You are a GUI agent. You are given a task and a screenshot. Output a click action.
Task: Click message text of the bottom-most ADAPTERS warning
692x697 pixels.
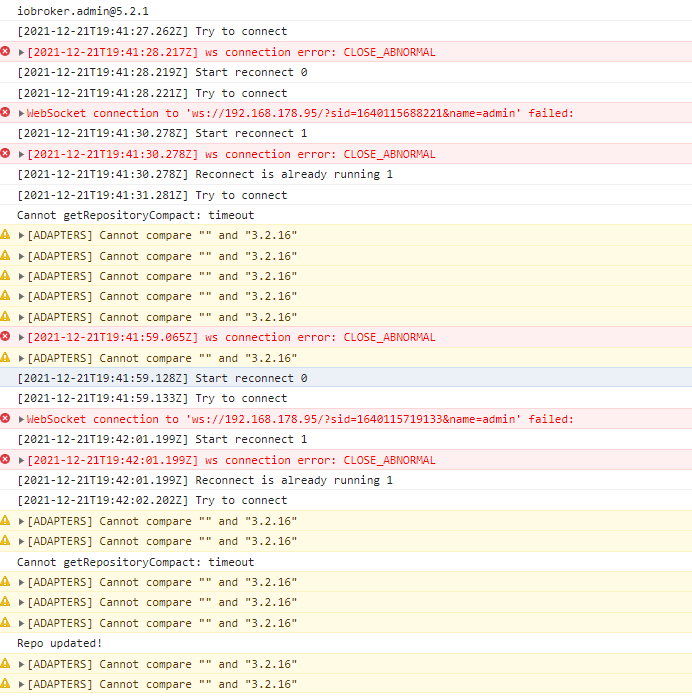pos(162,684)
